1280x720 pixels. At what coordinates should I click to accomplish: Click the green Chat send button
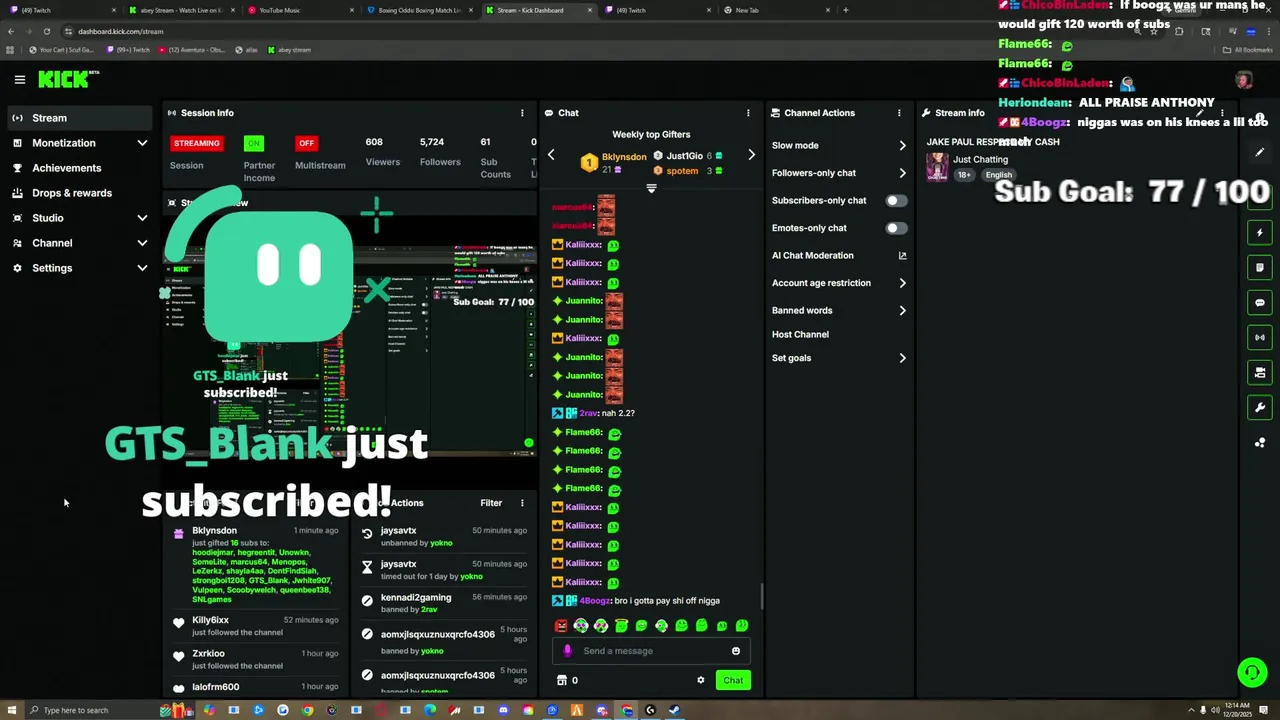(x=733, y=680)
